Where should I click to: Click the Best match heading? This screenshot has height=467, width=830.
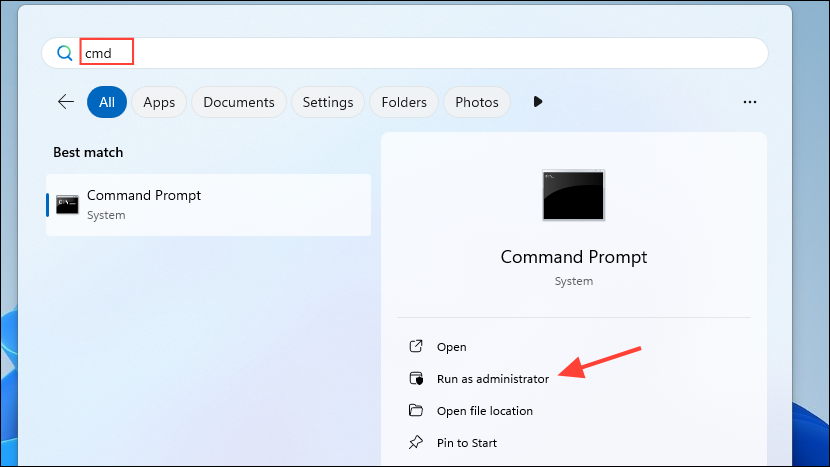coord(88,152)
